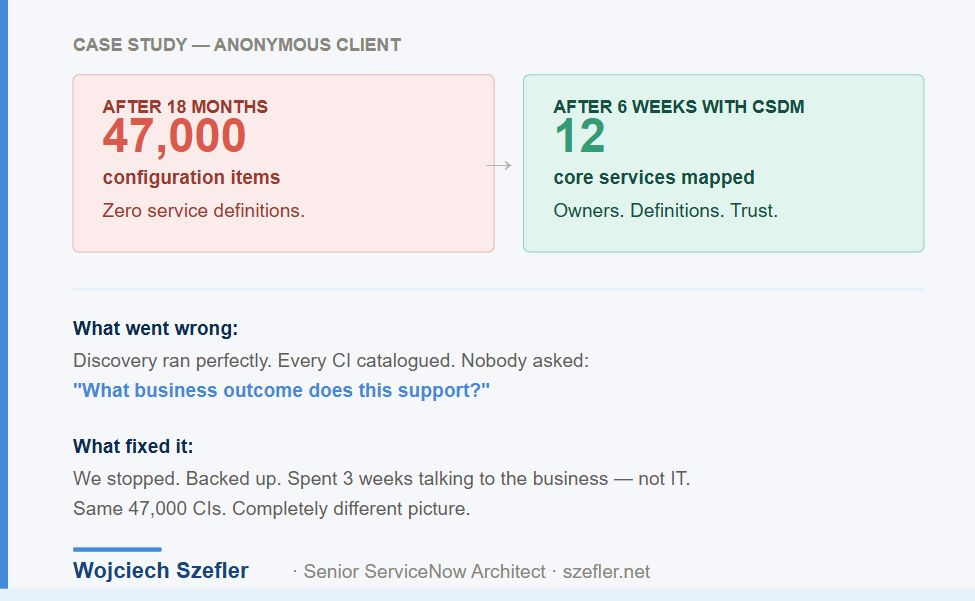The height and width of the screenshot is (601, 975).
Task: Click the "After 6 Weeks with CSDM" label
Action: 678,107
